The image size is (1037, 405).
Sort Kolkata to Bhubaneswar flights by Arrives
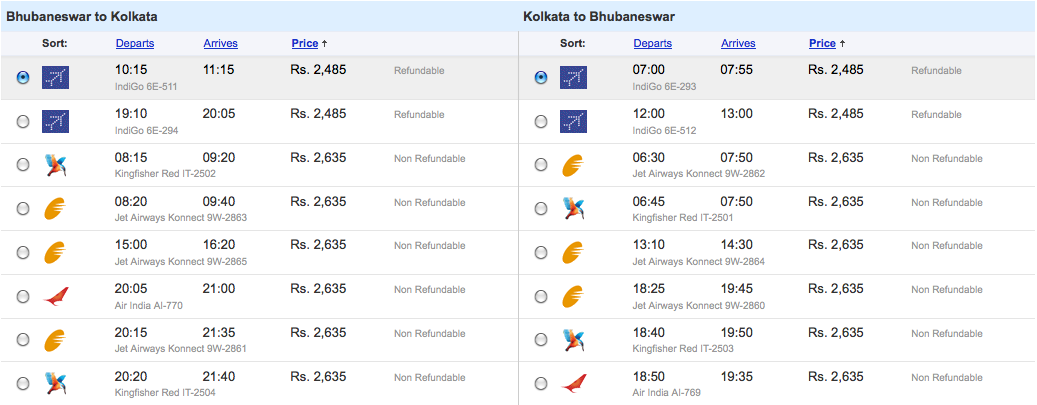click(738, 44)
